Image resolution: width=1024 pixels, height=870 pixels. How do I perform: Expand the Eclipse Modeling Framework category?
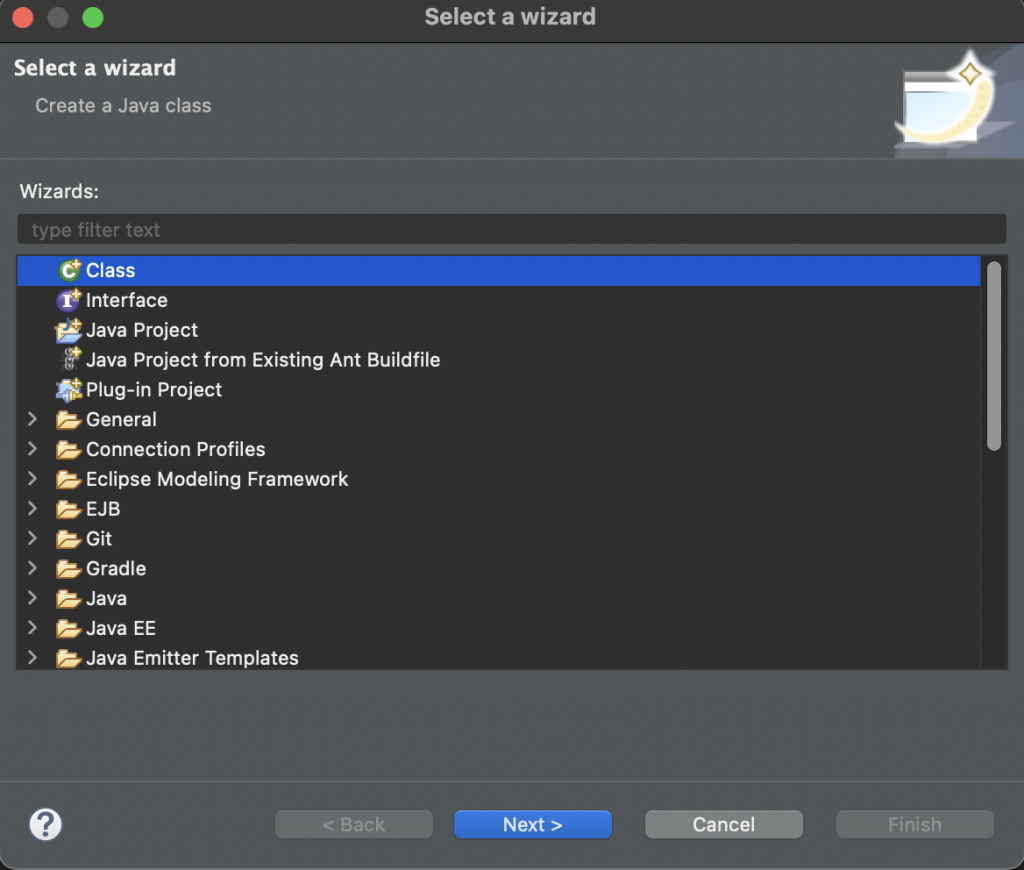[32, 479]
